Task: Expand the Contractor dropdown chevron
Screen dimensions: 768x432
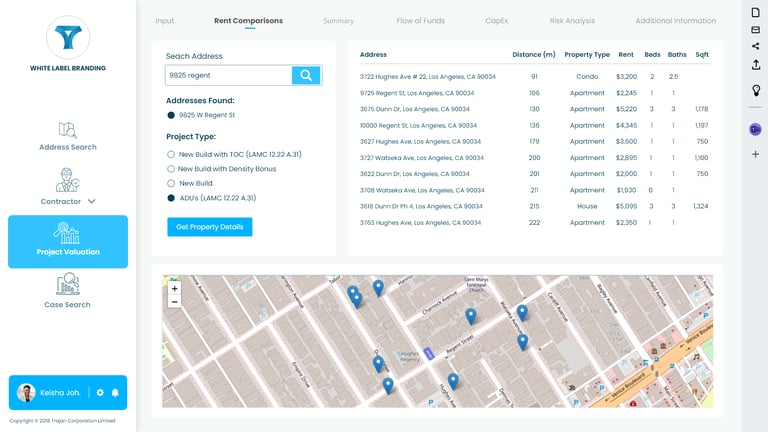Action: click(x=92, y=201)
